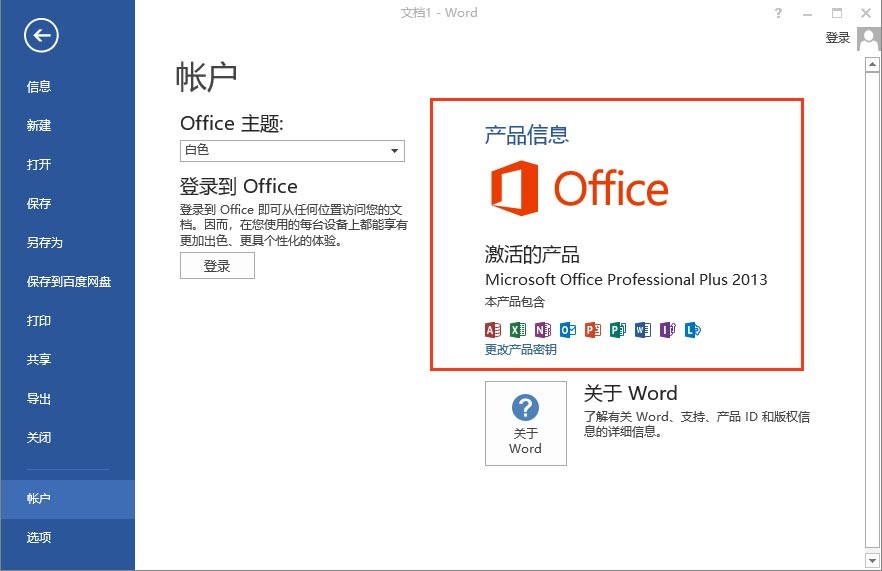This screenshot has height=571, width=882.
Task: Click the user avatar icon at top right
Action: tap(868, 39)
